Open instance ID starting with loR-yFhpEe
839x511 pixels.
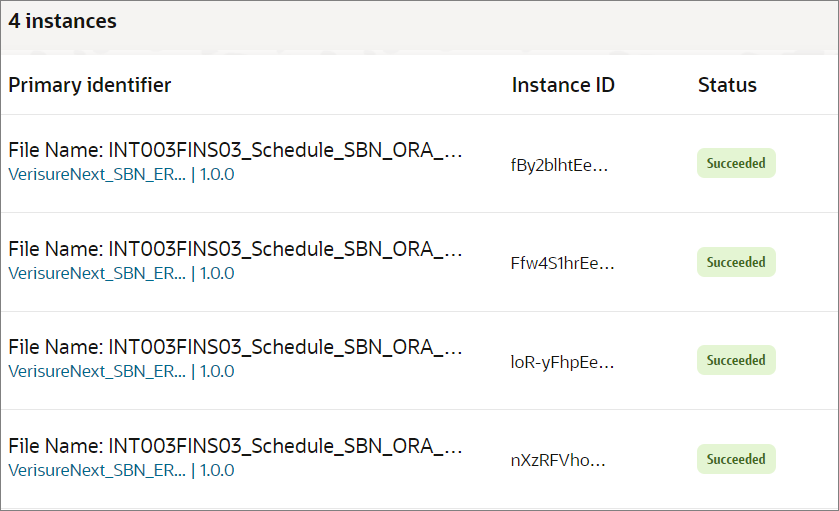[562, 361]
